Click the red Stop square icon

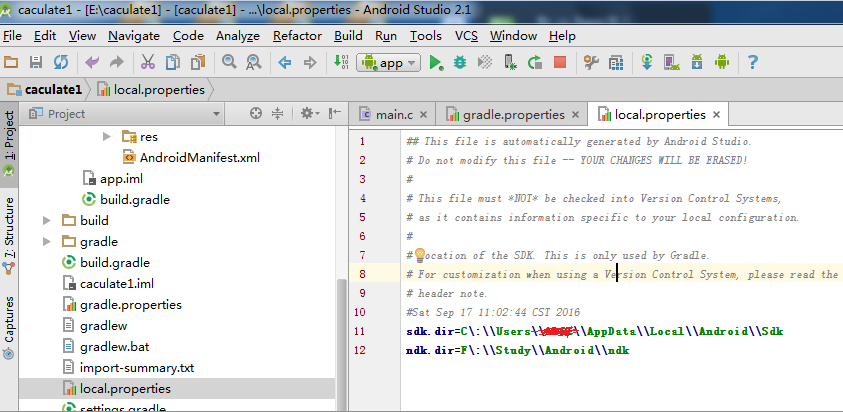(560, 62)
